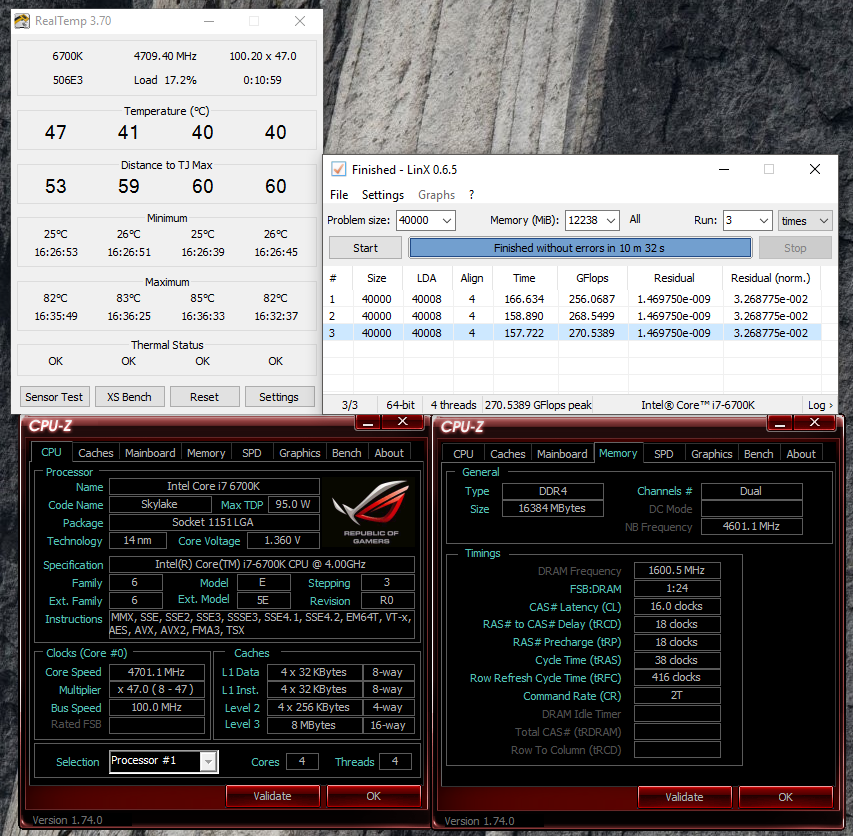Switch to Bench tab in left CPU-Z
The width and height of the screenshot is (853, 836).
[x=346, y=453]
